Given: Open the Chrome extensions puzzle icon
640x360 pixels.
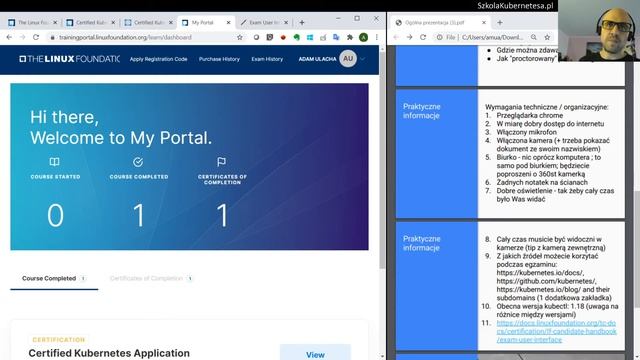Looking at the screenshot, I should tap(350, 37).
